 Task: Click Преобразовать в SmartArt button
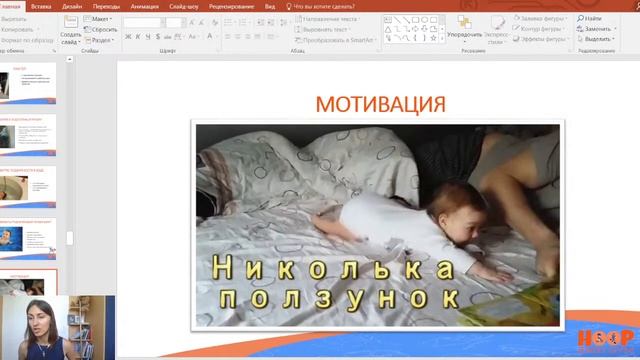[x=336, y=40]
